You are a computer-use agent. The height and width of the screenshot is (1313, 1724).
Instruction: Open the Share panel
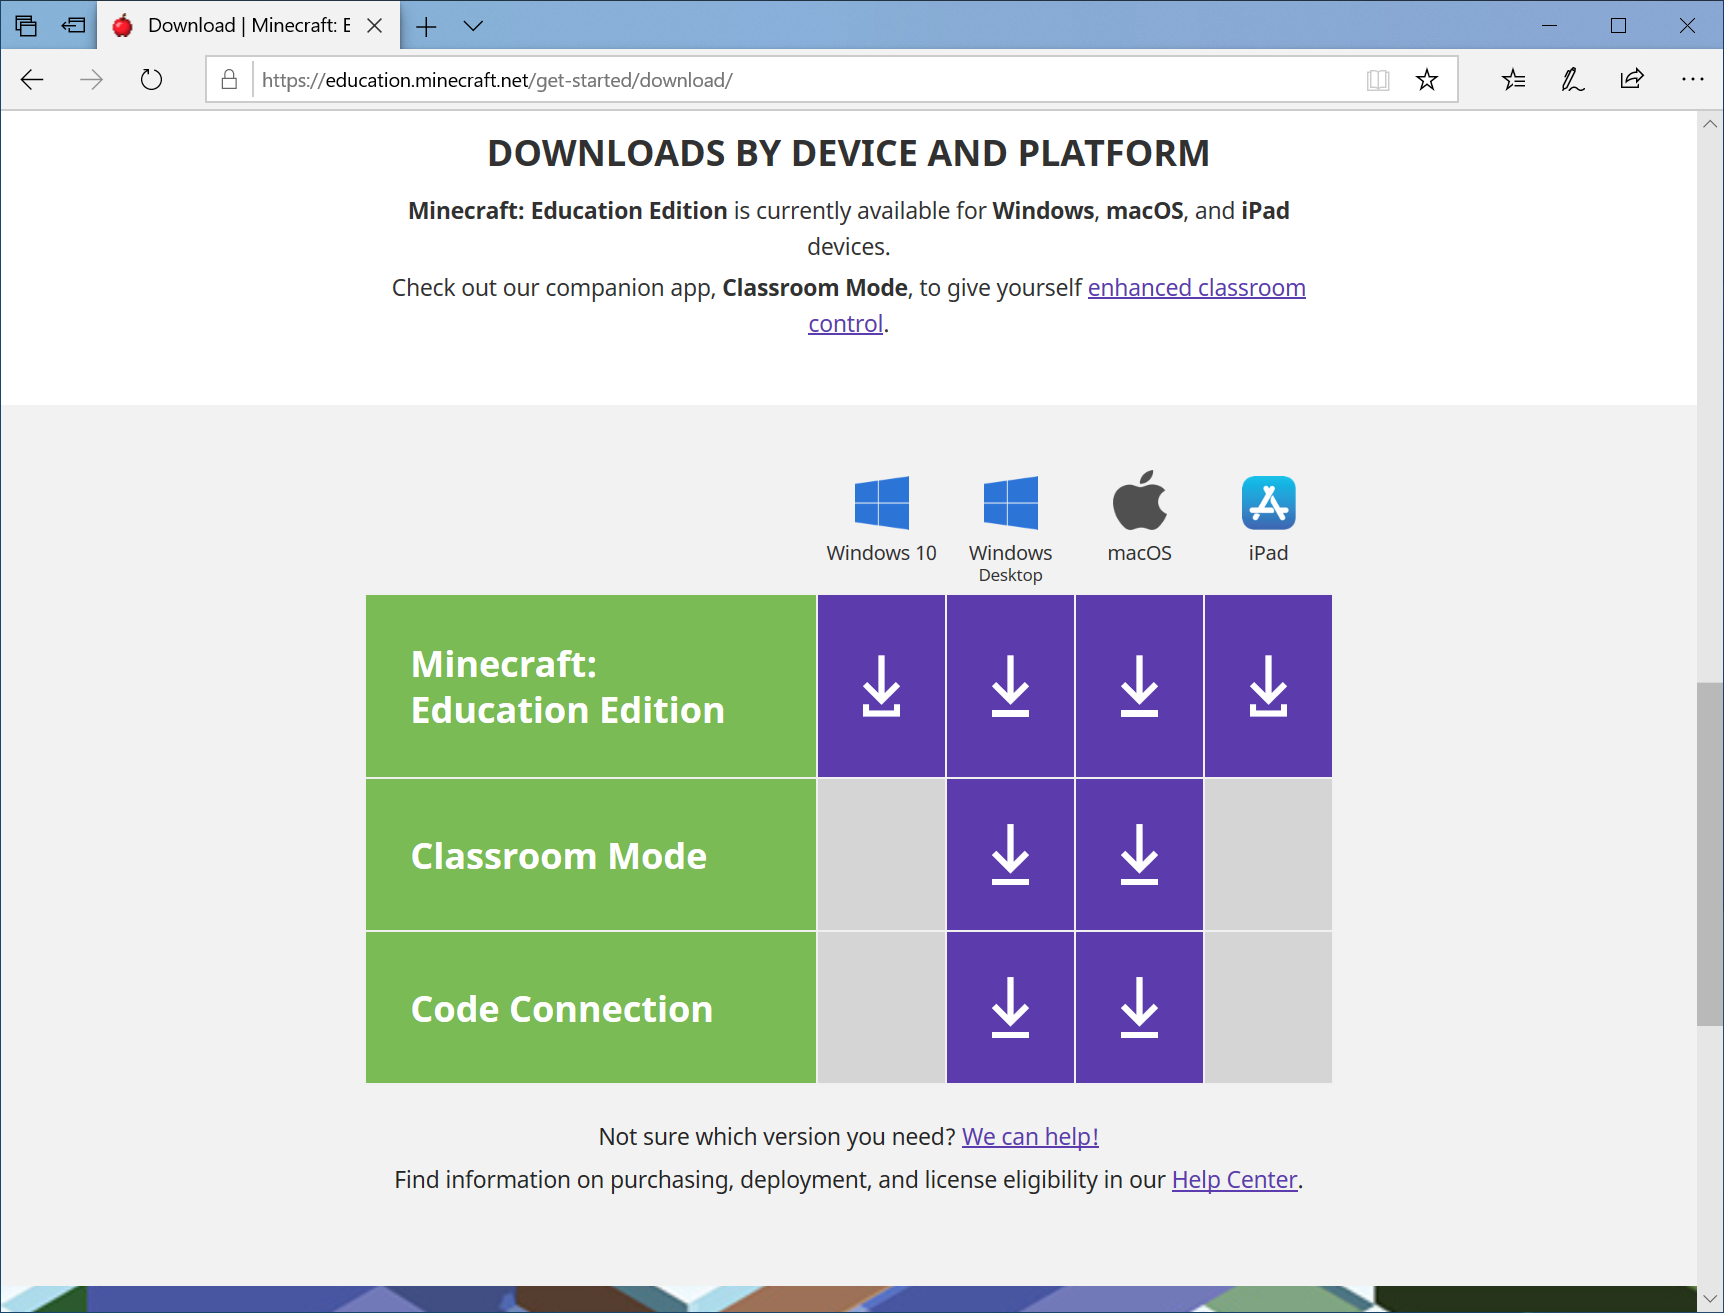point(1632,79)
